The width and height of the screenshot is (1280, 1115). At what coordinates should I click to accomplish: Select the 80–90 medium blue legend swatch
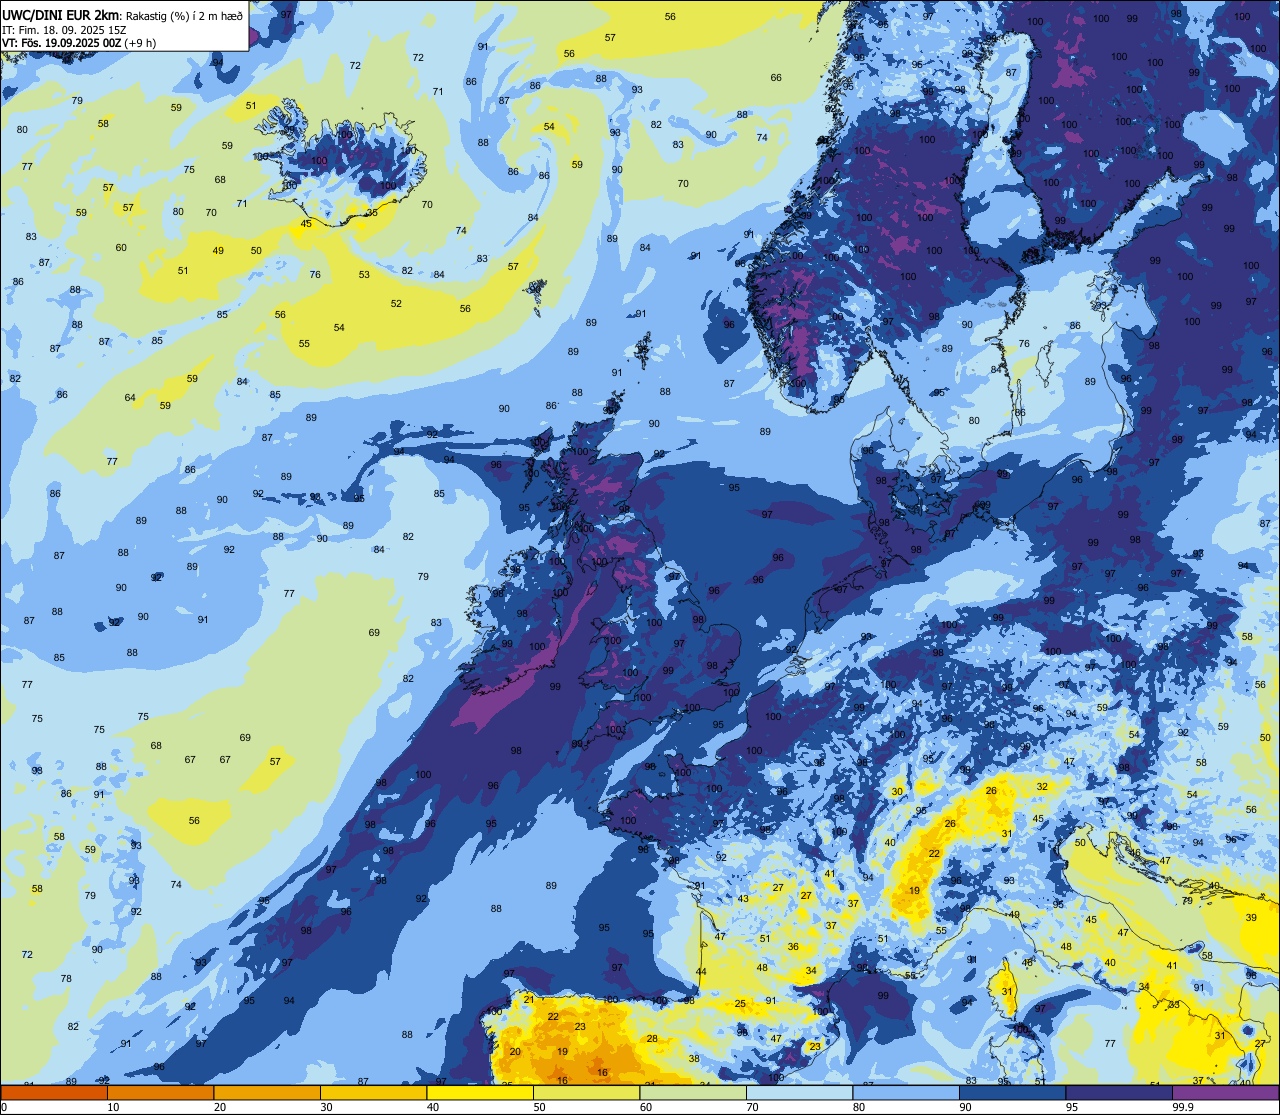[x=906, y=1092]
